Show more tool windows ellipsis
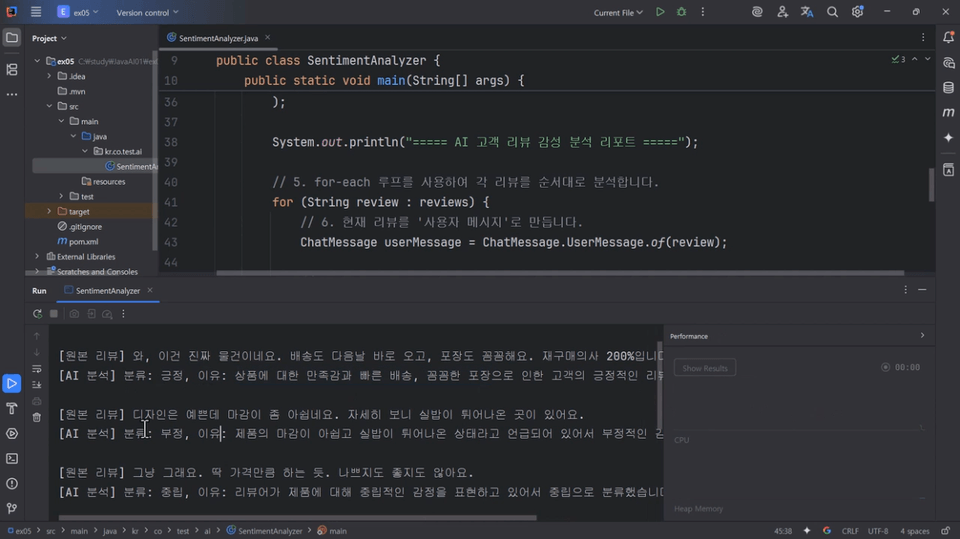The image size is (960, 539). pyautogui.click(x=12, y=94)
